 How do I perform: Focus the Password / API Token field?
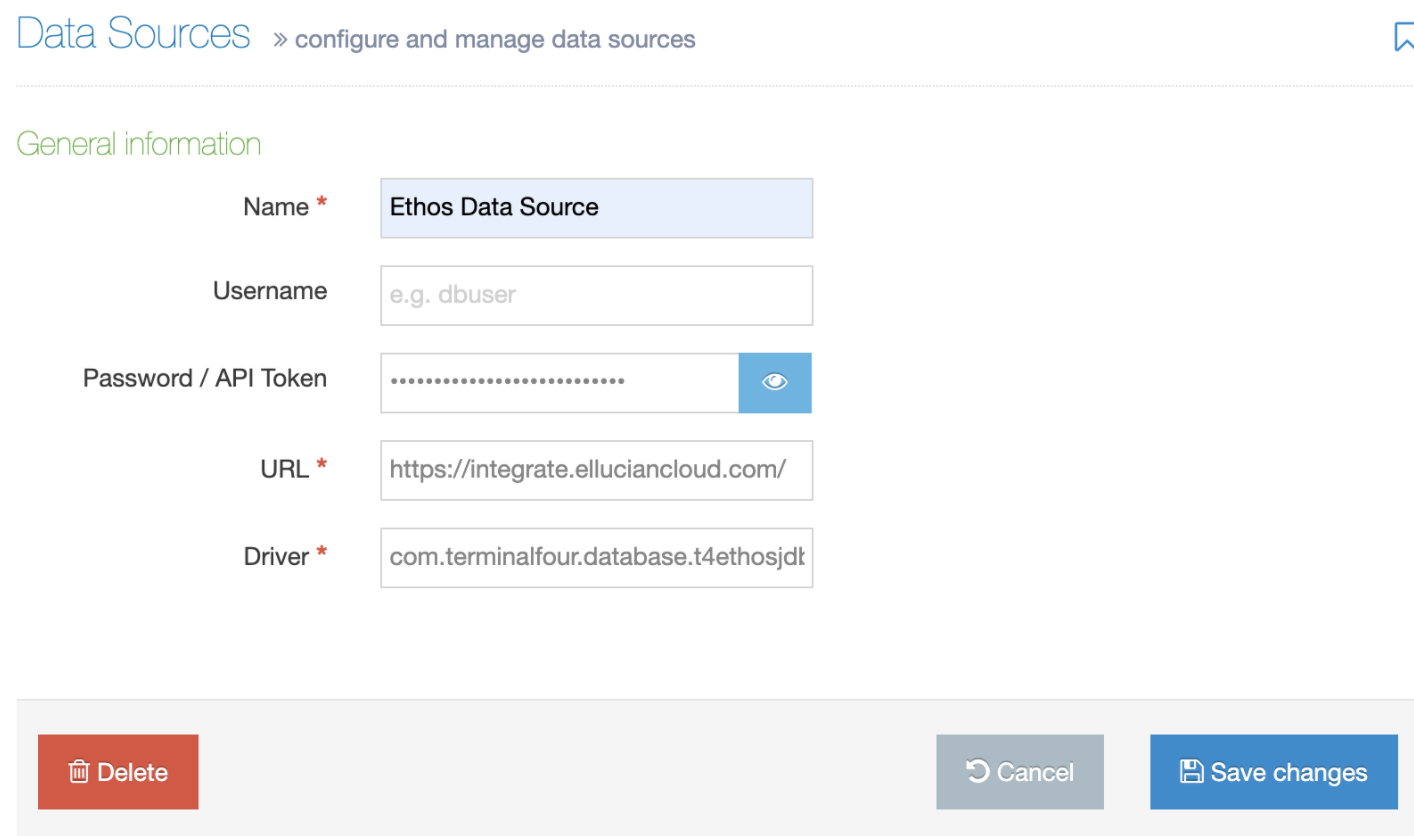[x=558, y=382]
